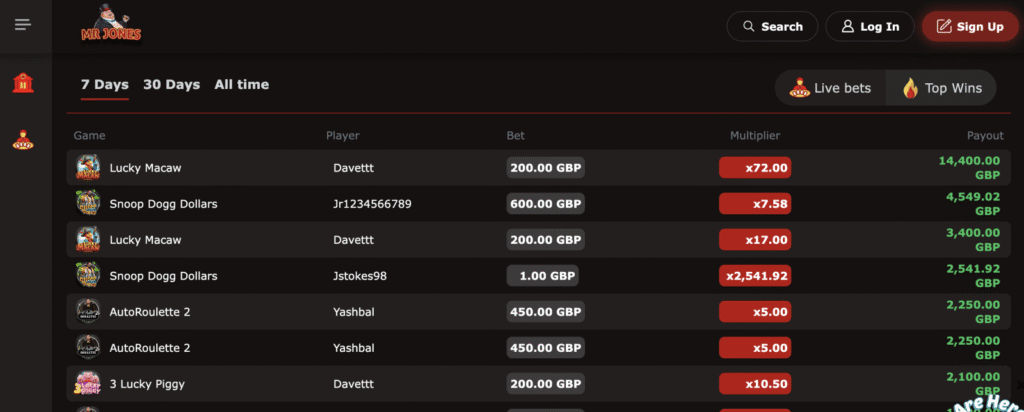
Task: Select the All time tab
Action: pyautogui.click(x=242, y=85)
